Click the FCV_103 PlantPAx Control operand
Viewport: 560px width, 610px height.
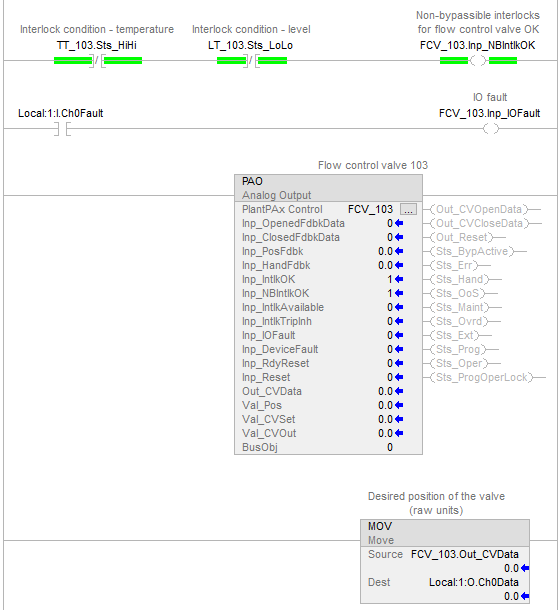[x=370, y=209]
